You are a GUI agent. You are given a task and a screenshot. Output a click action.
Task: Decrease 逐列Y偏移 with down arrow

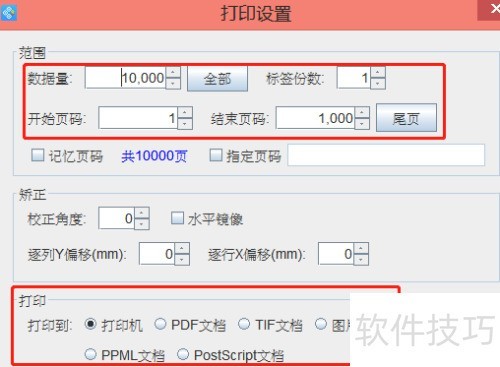pyautogui.click(x=182, y=259)
